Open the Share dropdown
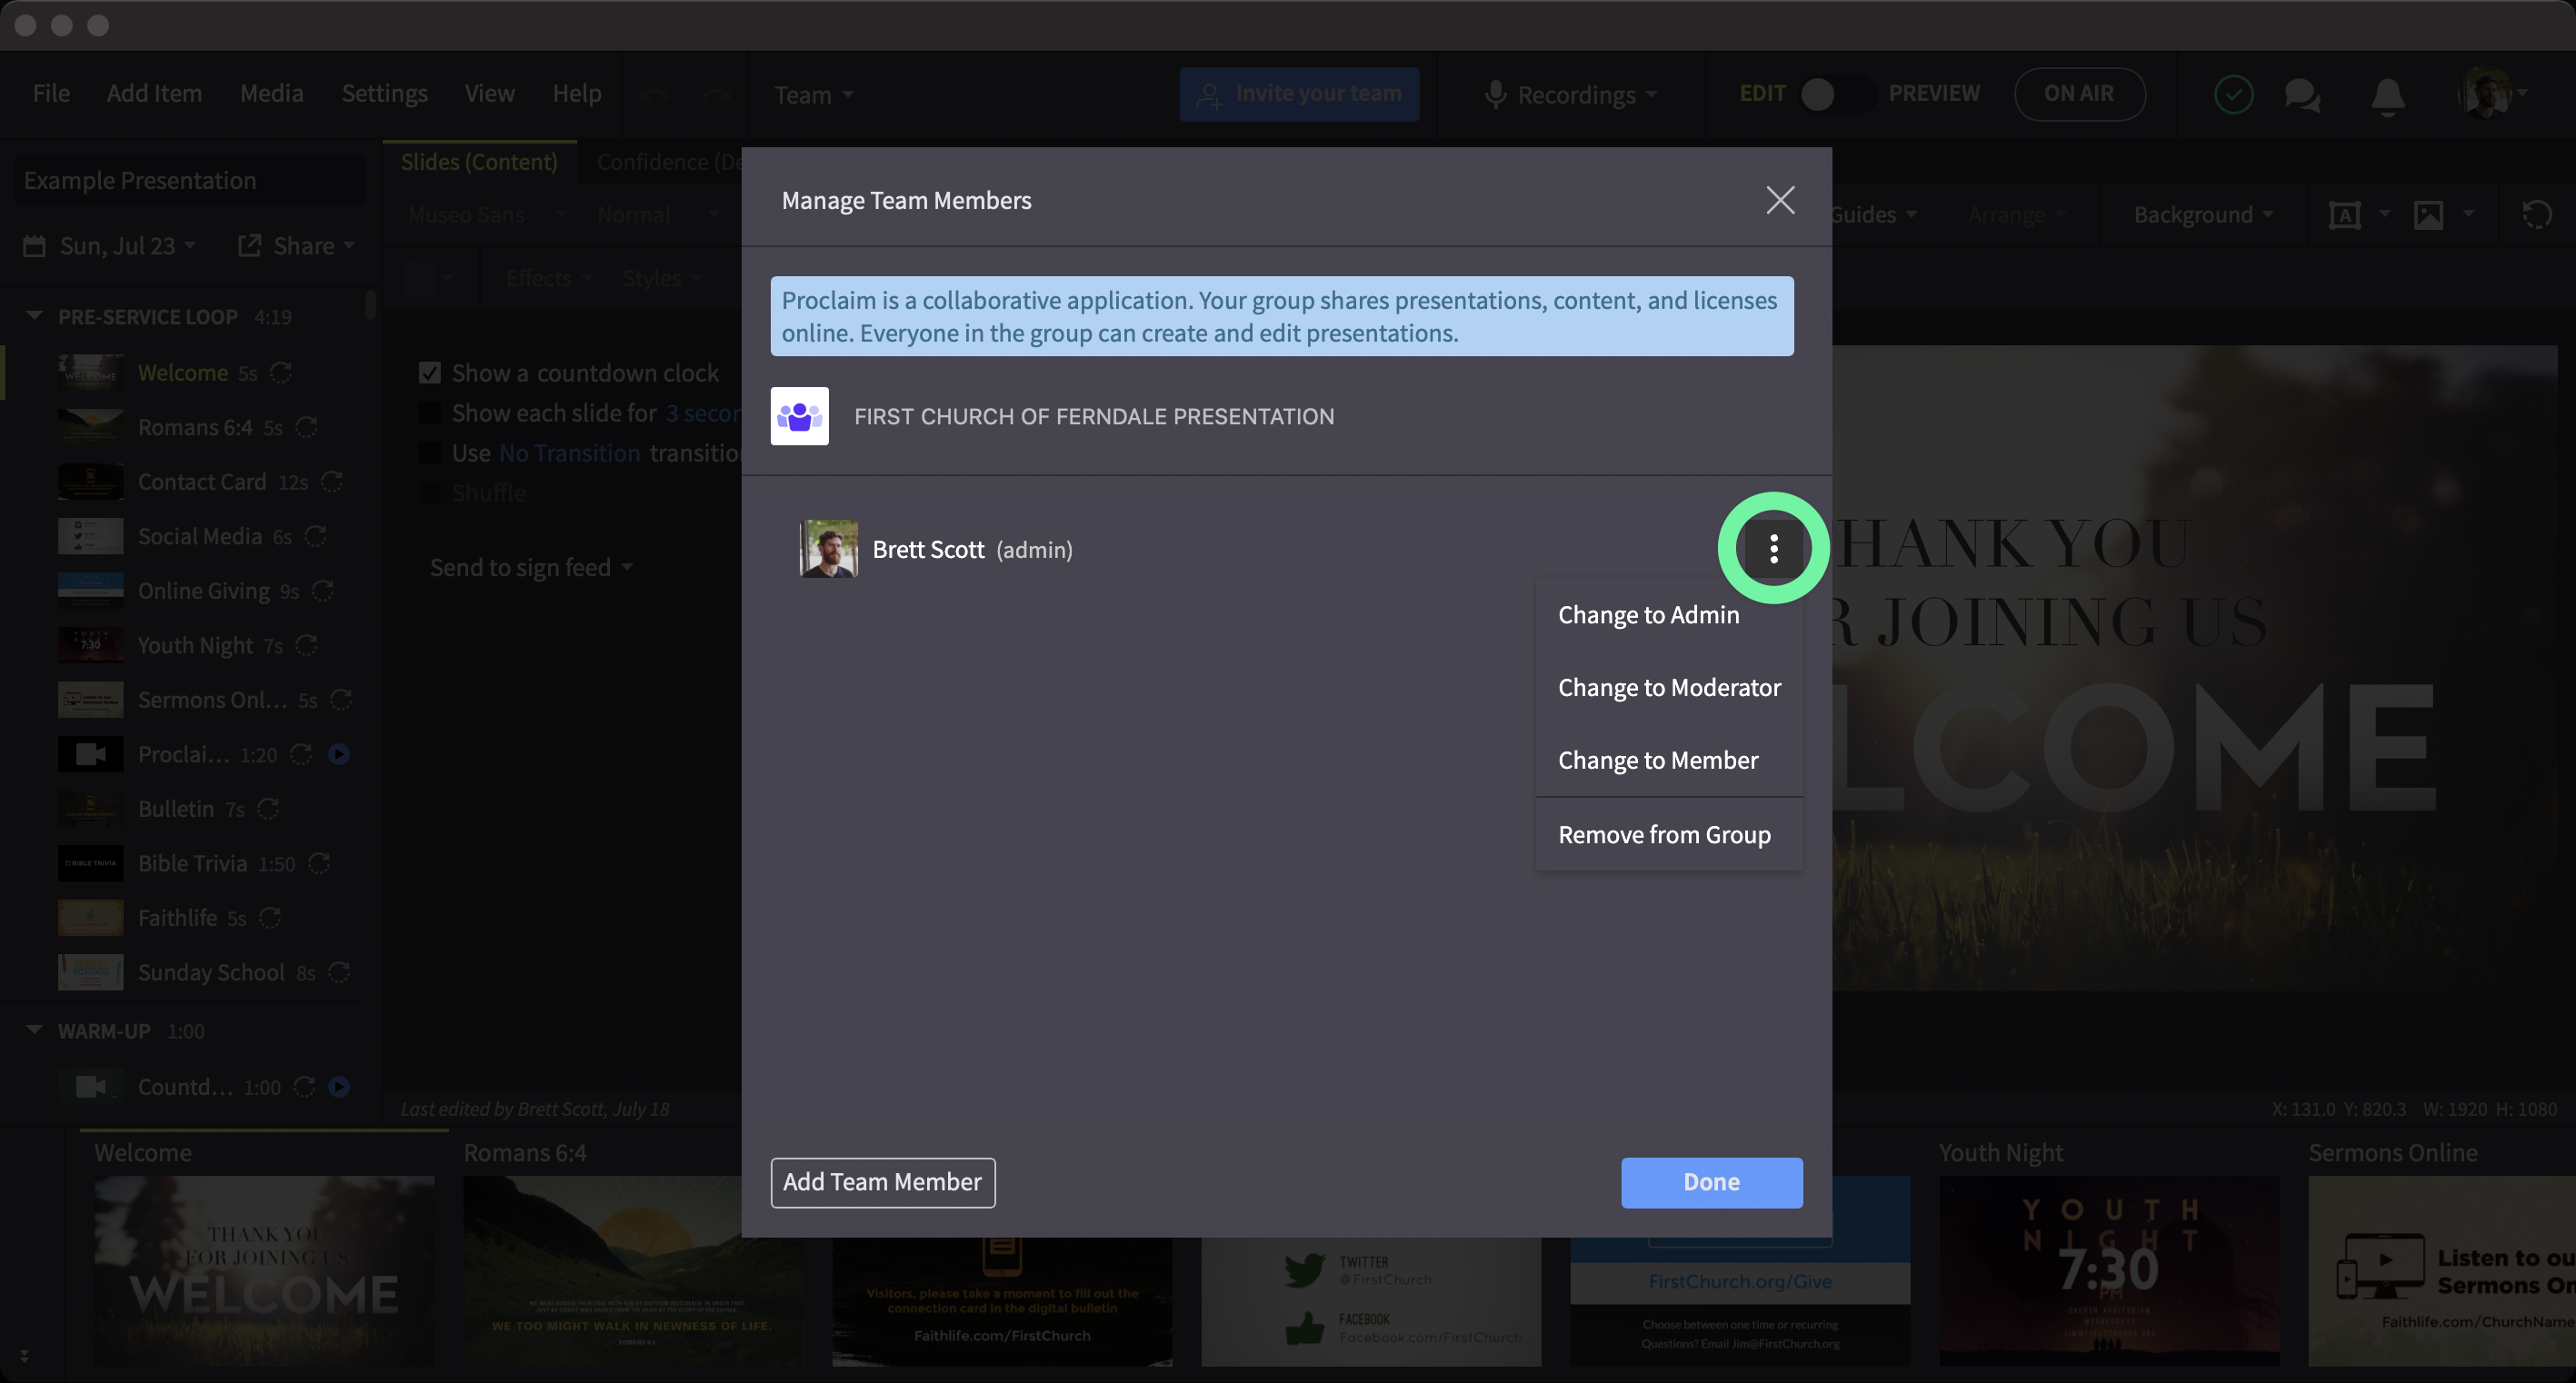Viewport: 2576px width, 1383px height. 296,246
